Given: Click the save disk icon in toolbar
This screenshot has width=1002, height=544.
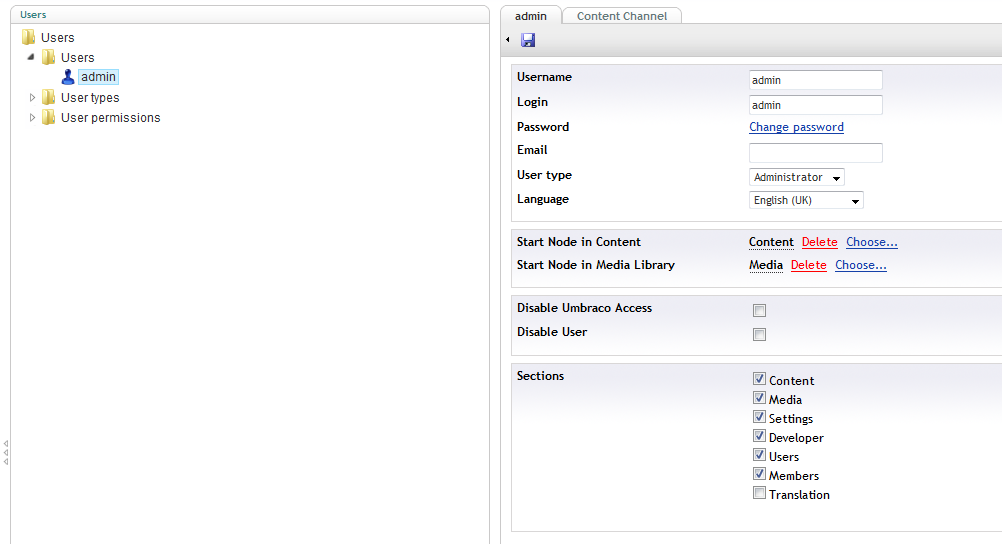Looking at the screenshot, I should point(528,40).
